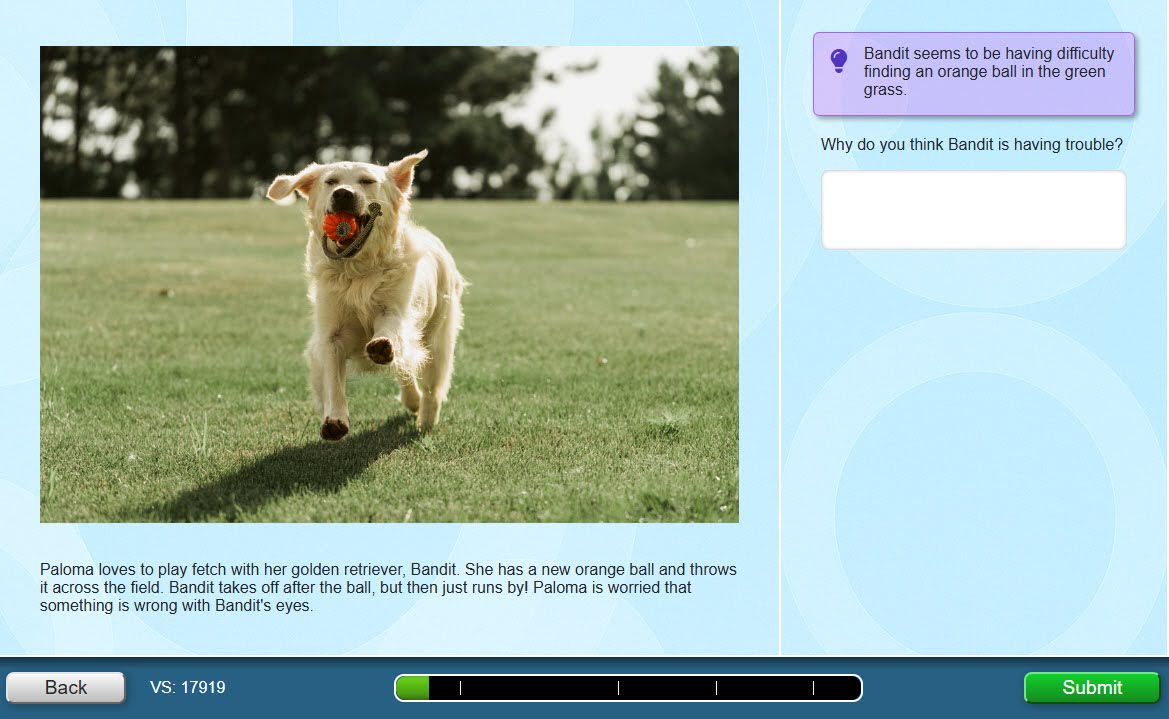The height and width of the screenshot is (719, 1169).
Task: Click the light blue background panel
Action: pyautogui.click(x=974, y=450)
